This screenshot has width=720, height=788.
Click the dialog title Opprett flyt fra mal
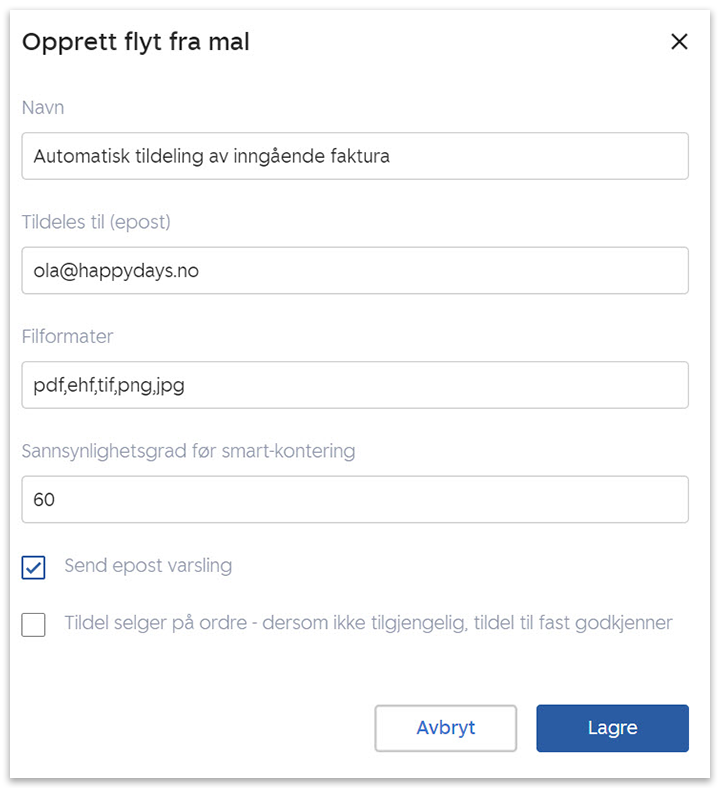(136, 42)
